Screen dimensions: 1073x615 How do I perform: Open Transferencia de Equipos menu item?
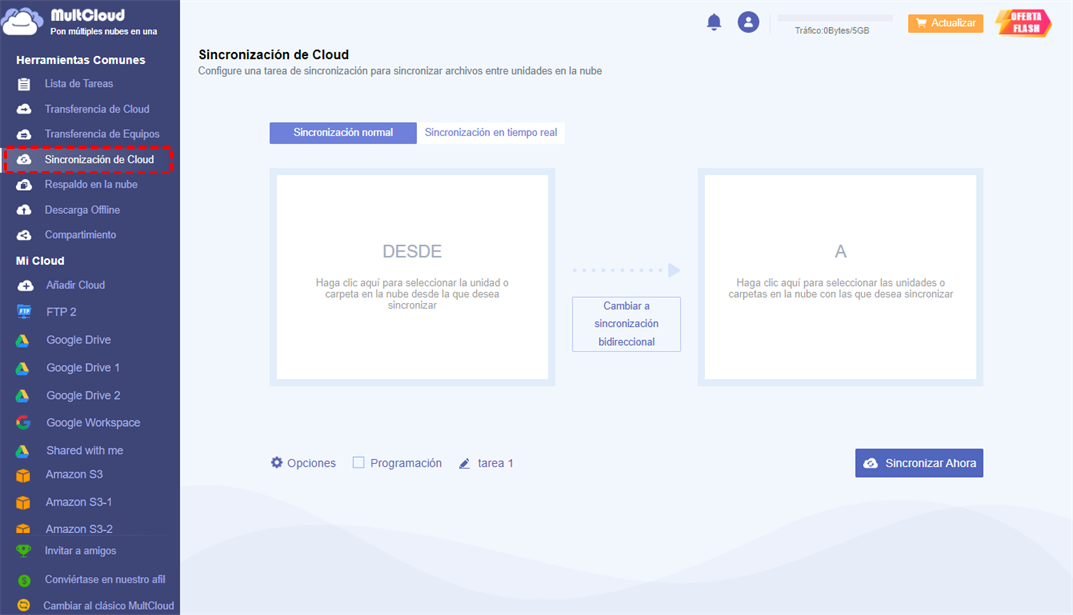(102, 134)
